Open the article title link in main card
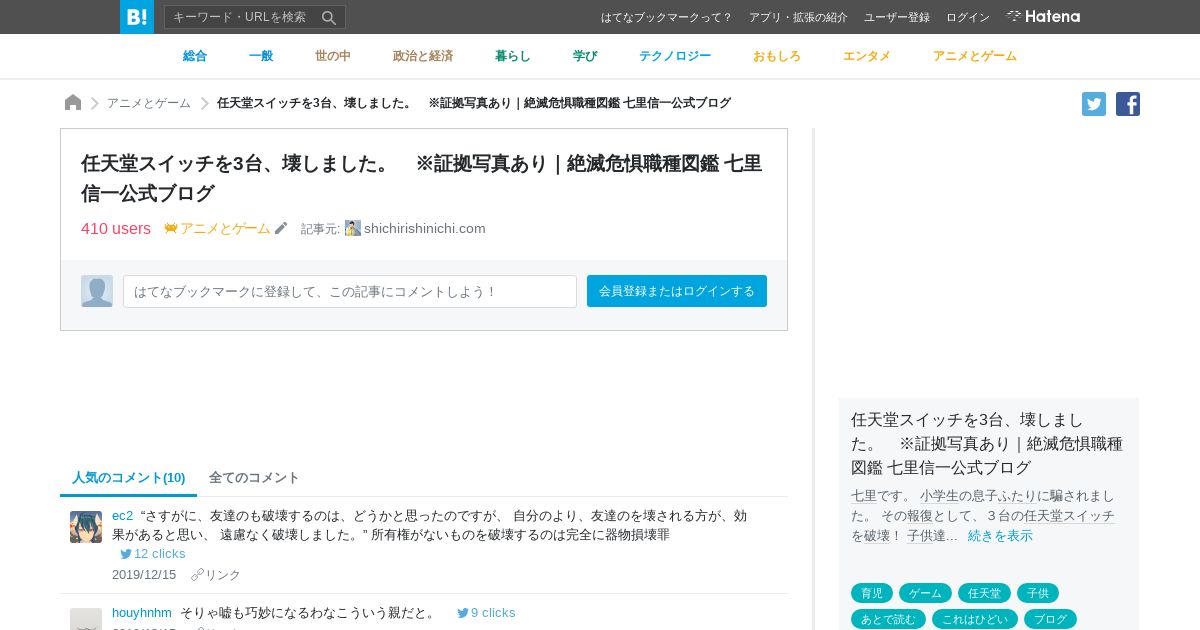1200x630 pixels. (421, 178)
